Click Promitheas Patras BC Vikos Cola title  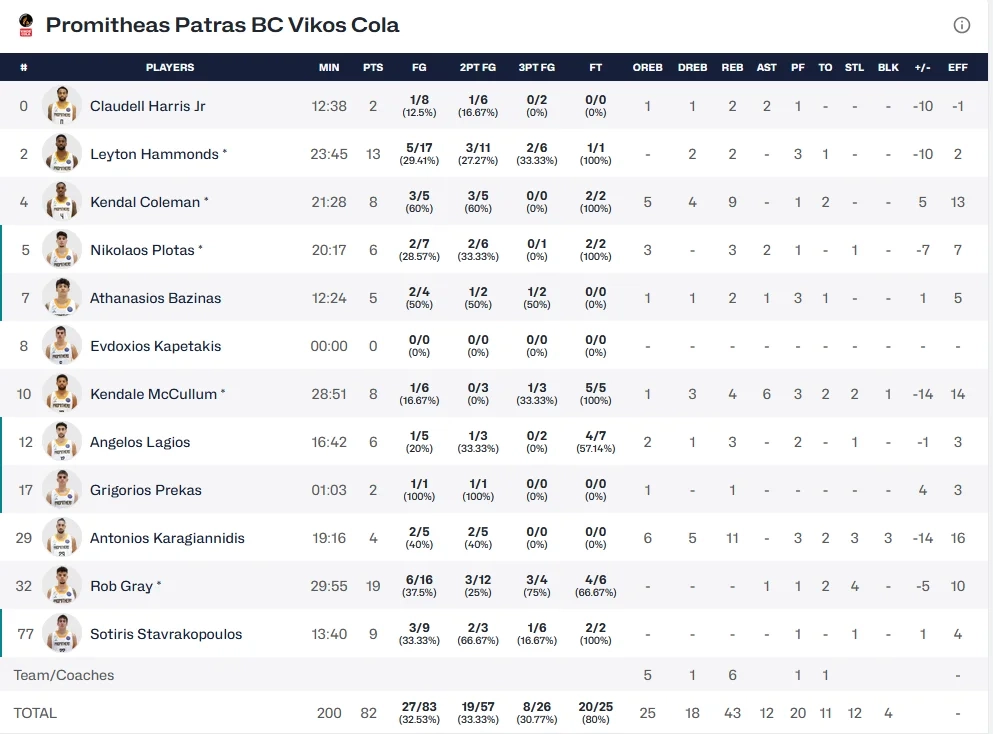coord(222,25)
